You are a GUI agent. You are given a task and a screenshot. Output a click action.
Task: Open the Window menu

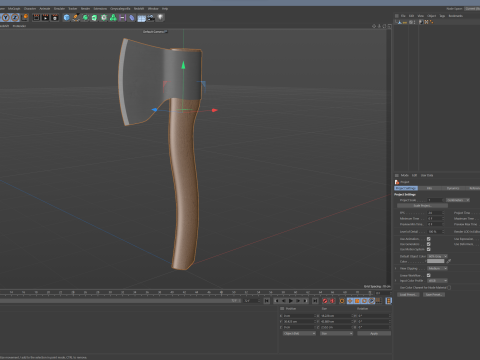[153, 8]
